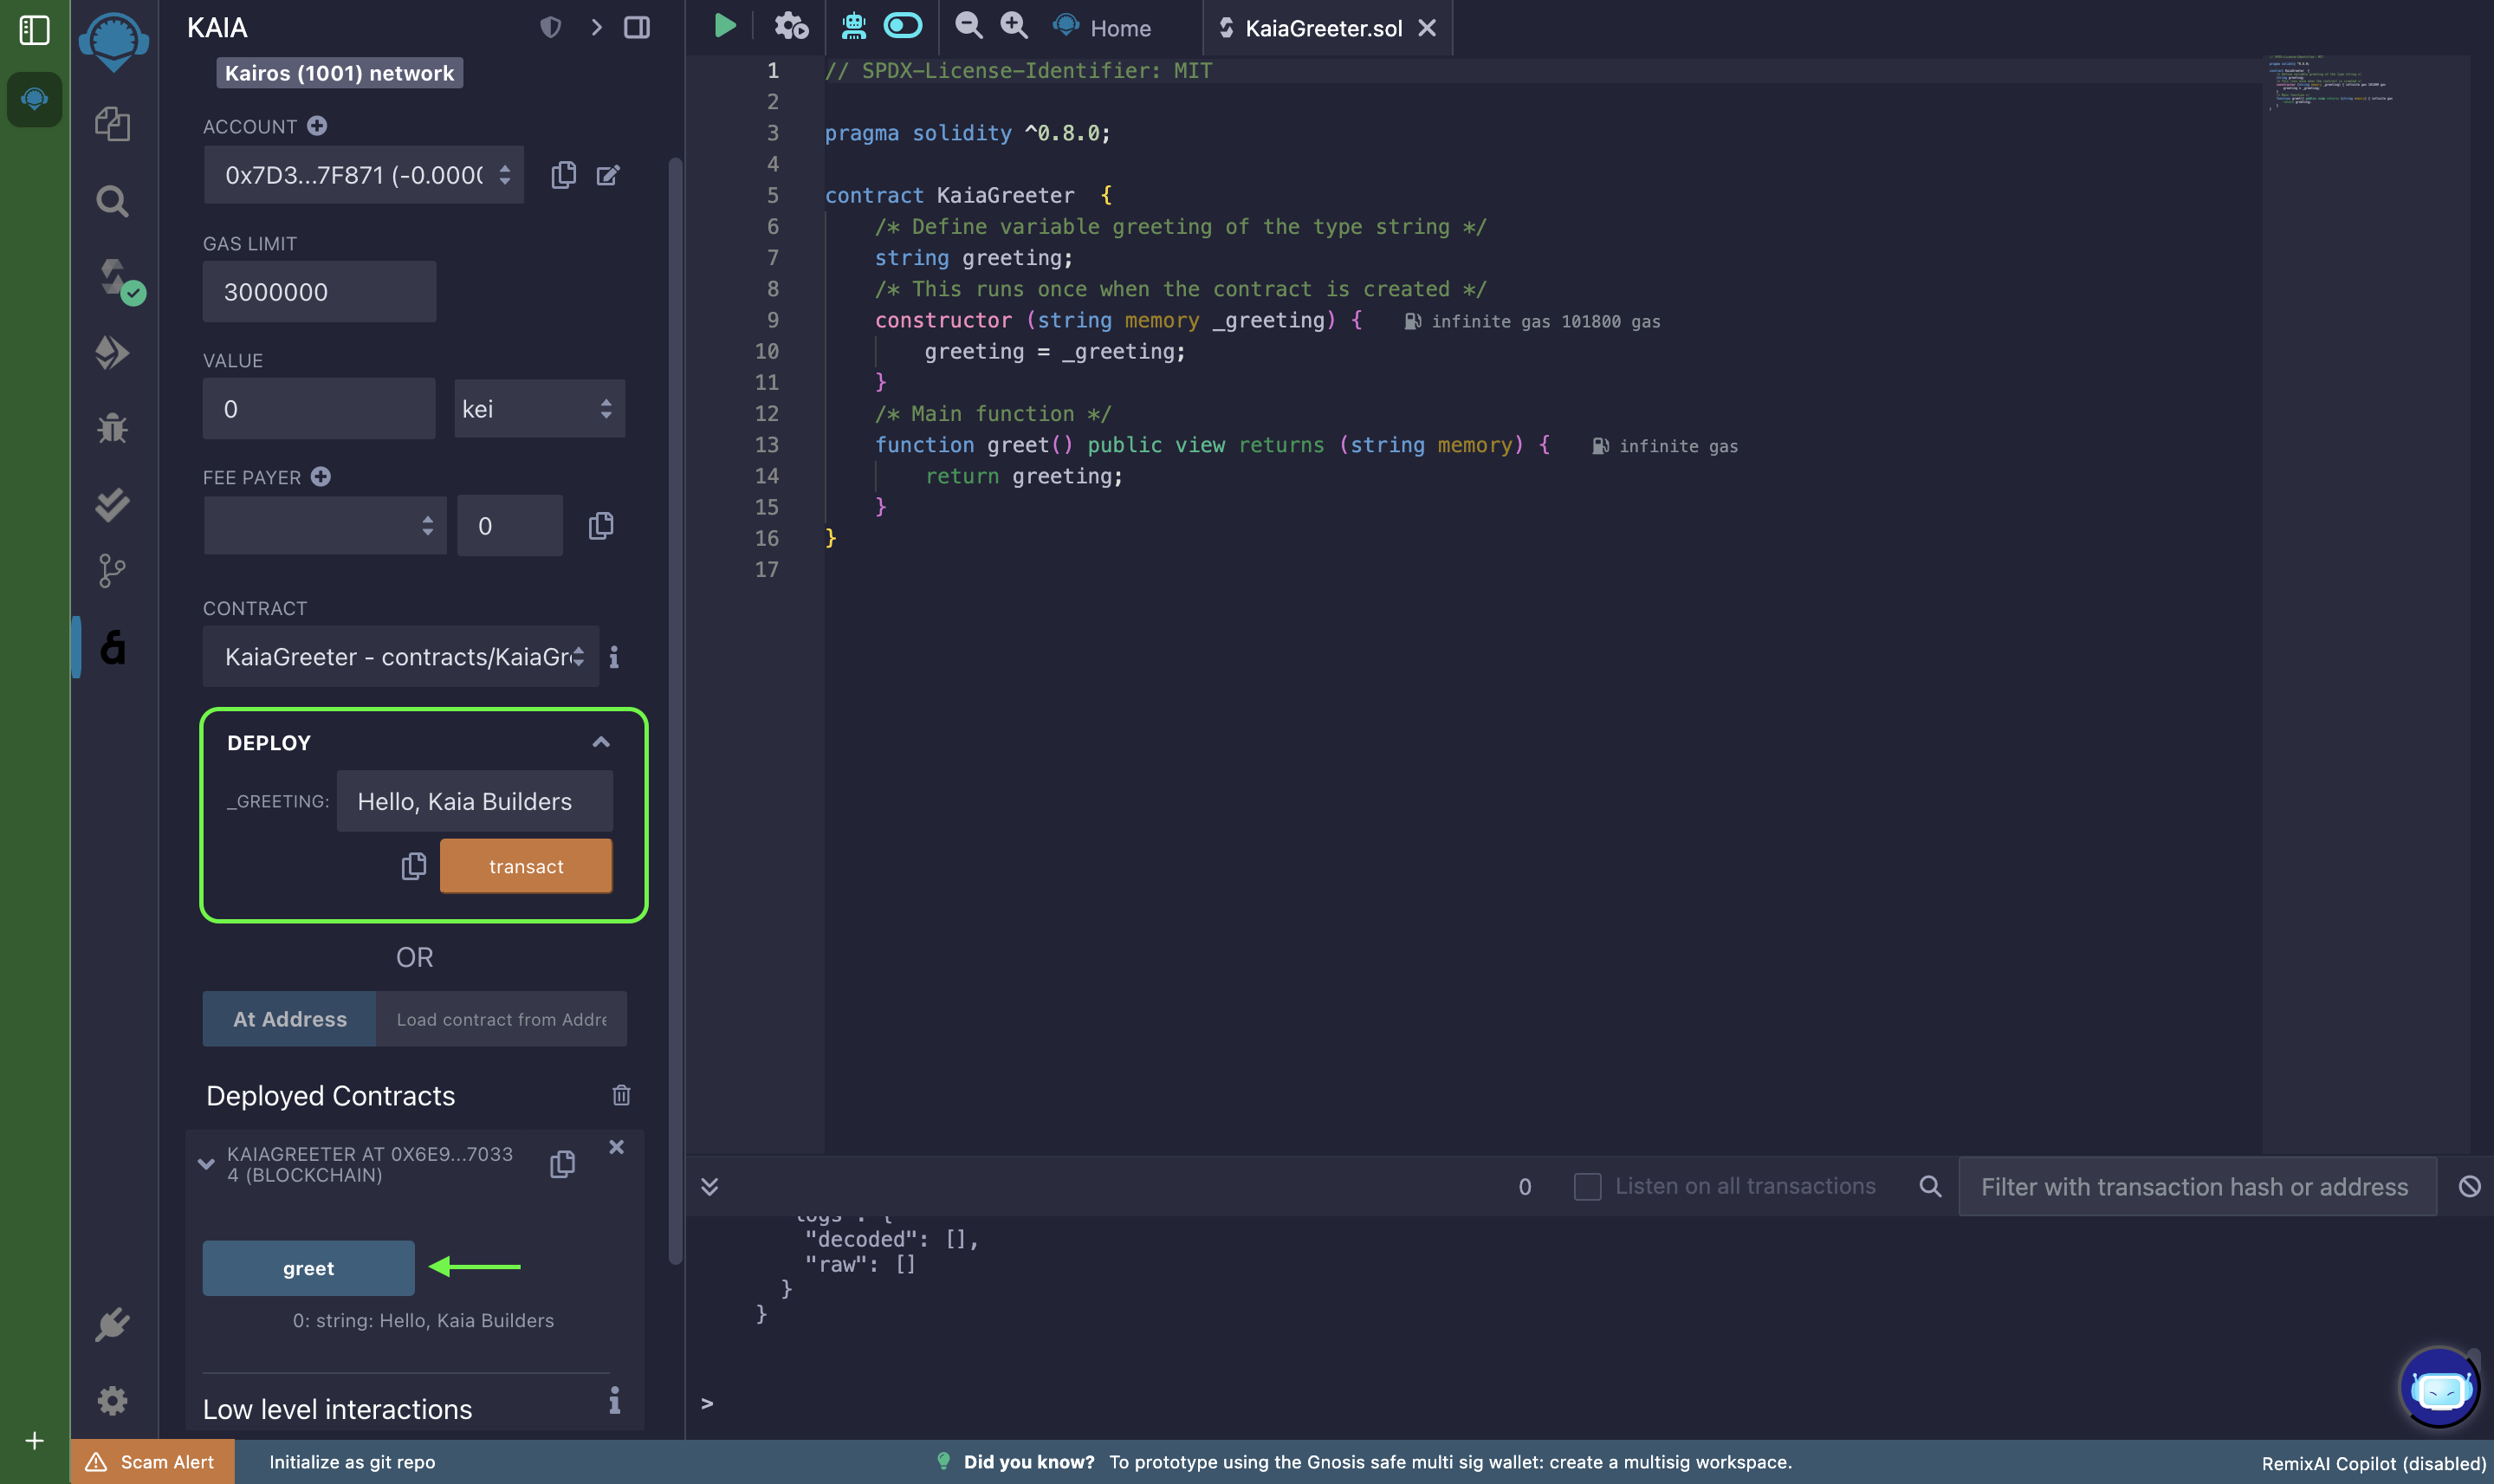
Task: Show contract info icon beside KaiaGreeter
Action: 614,657
